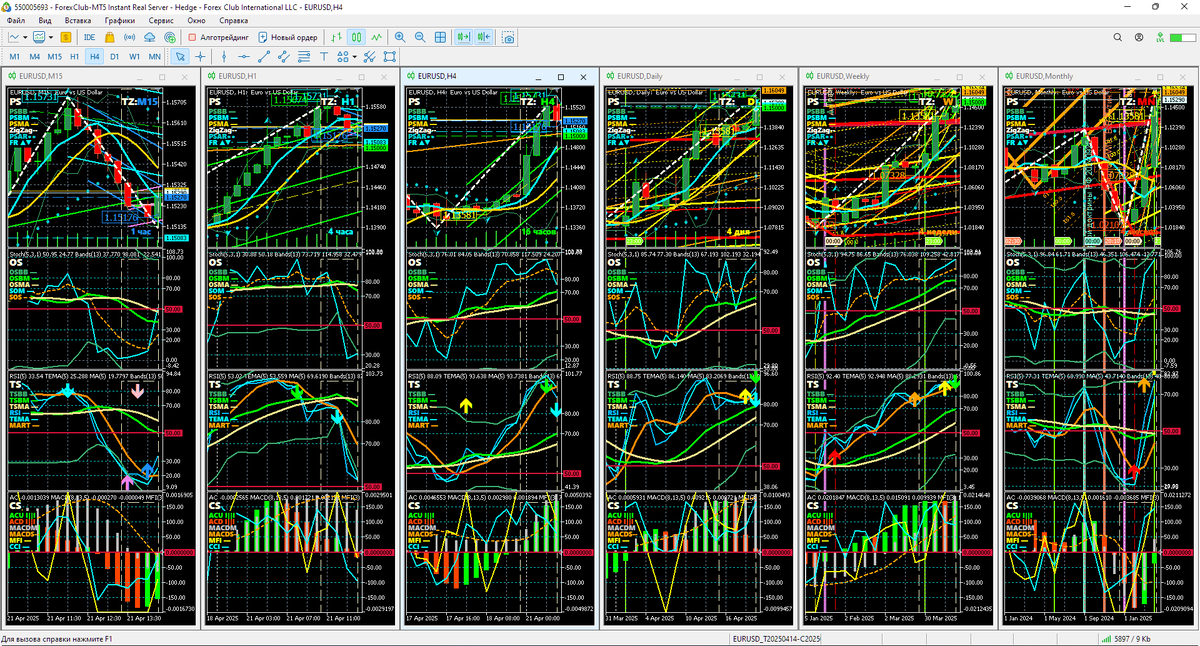Open the Файл menu

15,20
